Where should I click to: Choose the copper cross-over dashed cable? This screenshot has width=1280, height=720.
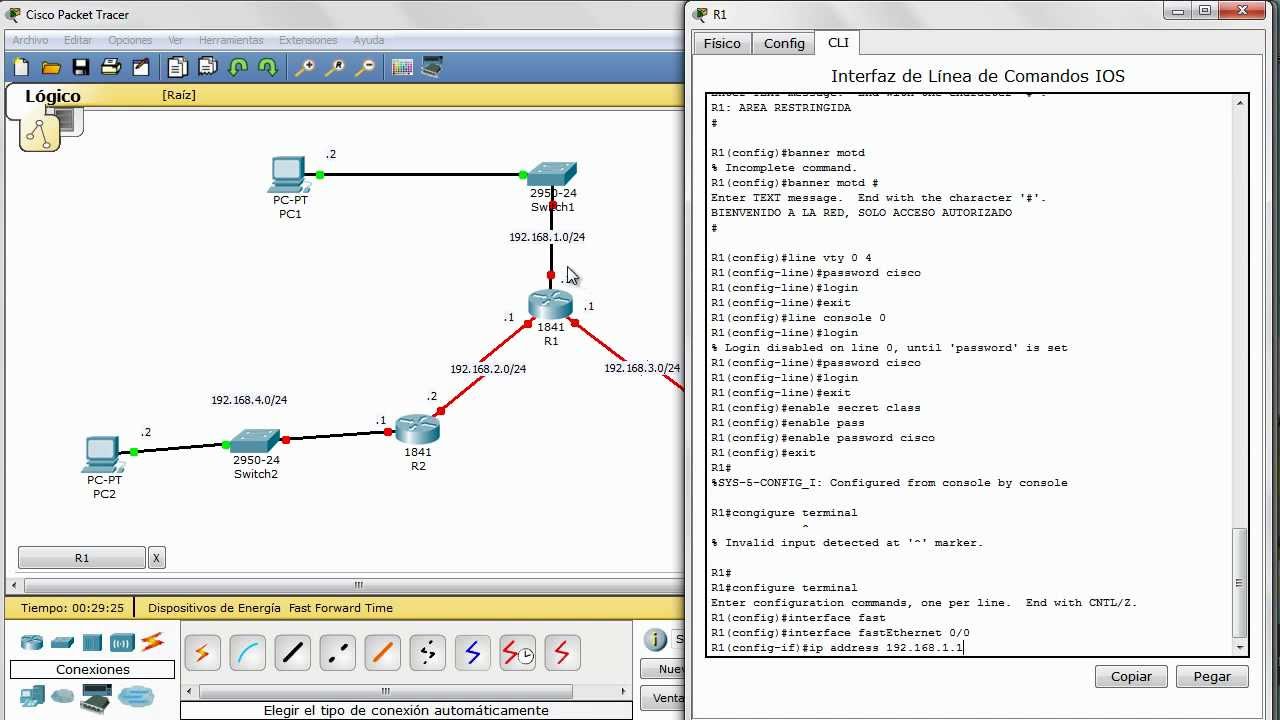[338, 654]
